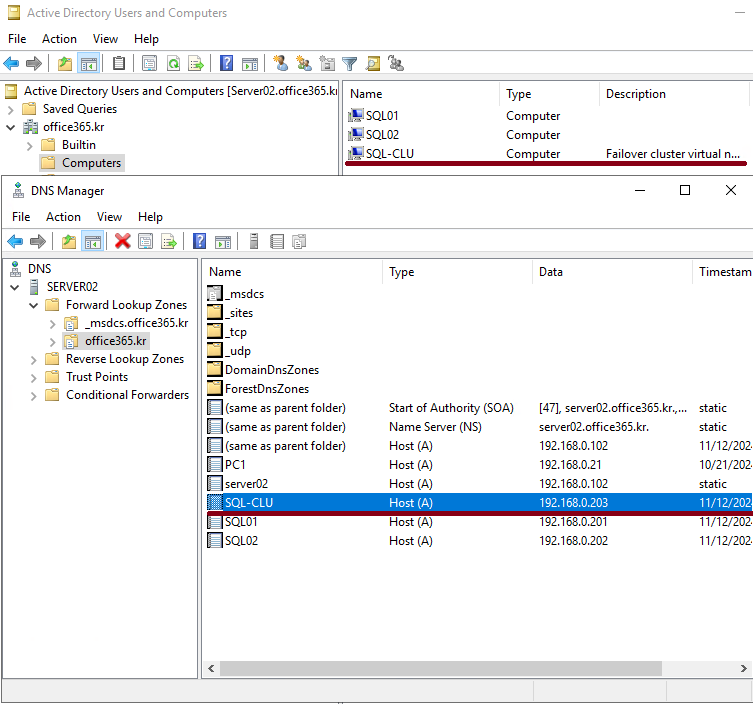Select the SQL02 Host (A) DNS record
Screen dimensions: 753x704
(x=478, y=541)
